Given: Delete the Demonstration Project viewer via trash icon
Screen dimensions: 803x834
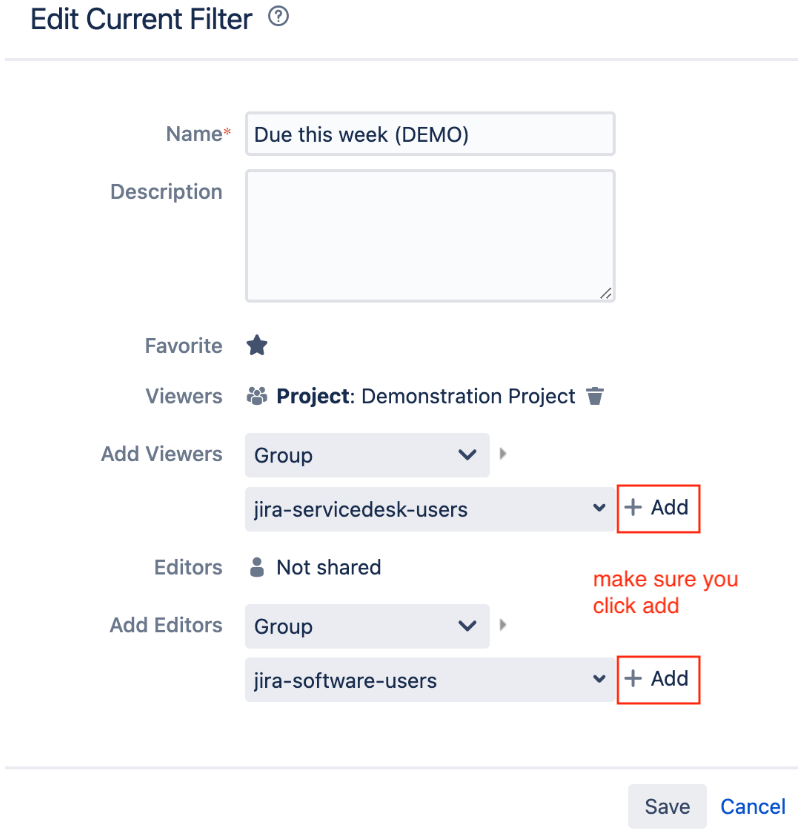Looking at the screenshot, I should pyautogui.click(x=595, y=396).
